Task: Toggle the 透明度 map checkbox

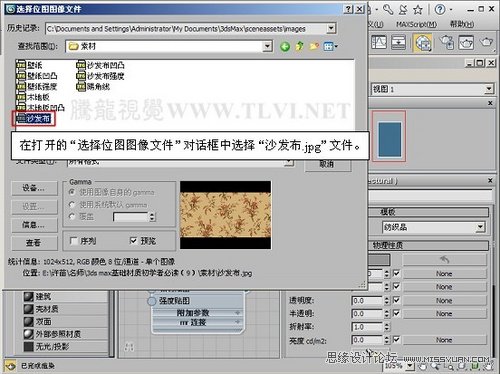Action: pyautogui.click(x=396, y=300)
